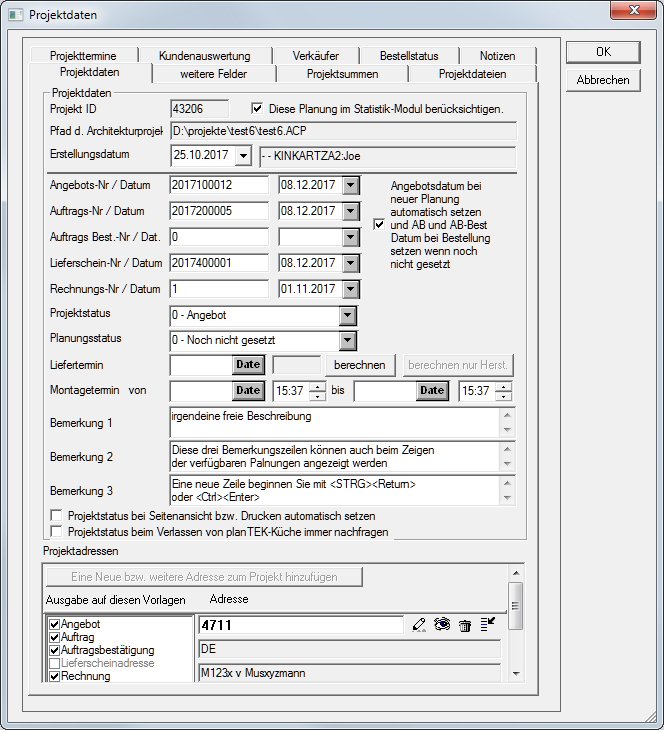664x730 pixels.
Task: Click the Angebots-Nr input field
Action: point(218,184)
